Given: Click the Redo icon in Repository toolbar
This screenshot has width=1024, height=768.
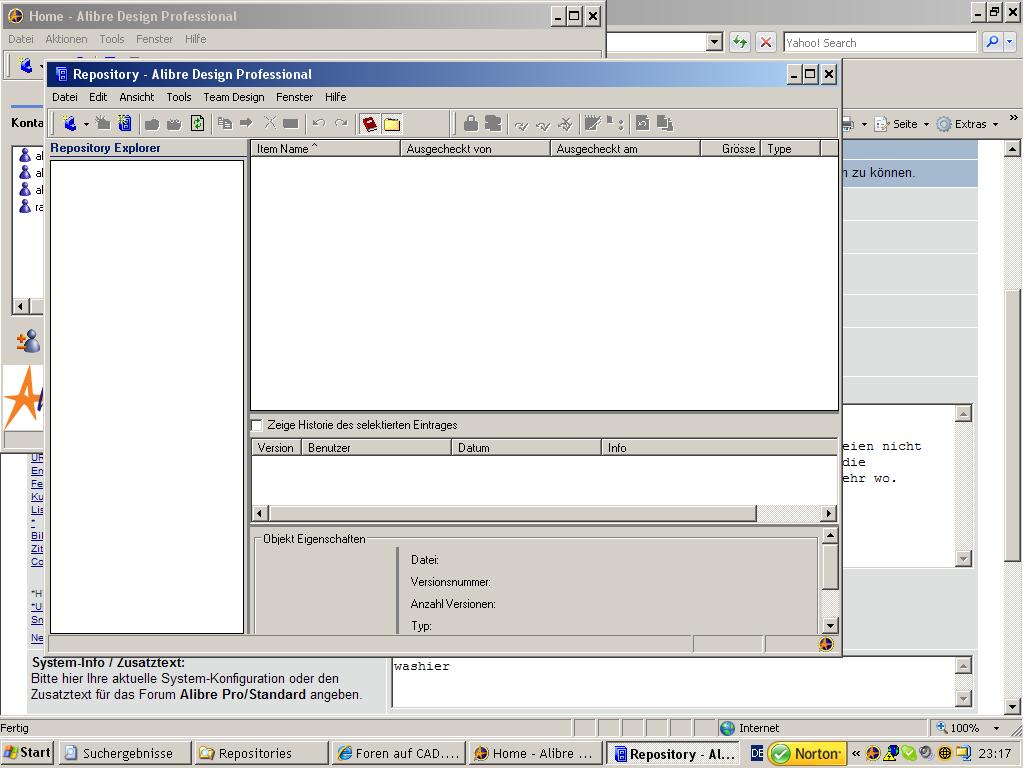Looking at the screenshot, I should (x=341, y=123).
